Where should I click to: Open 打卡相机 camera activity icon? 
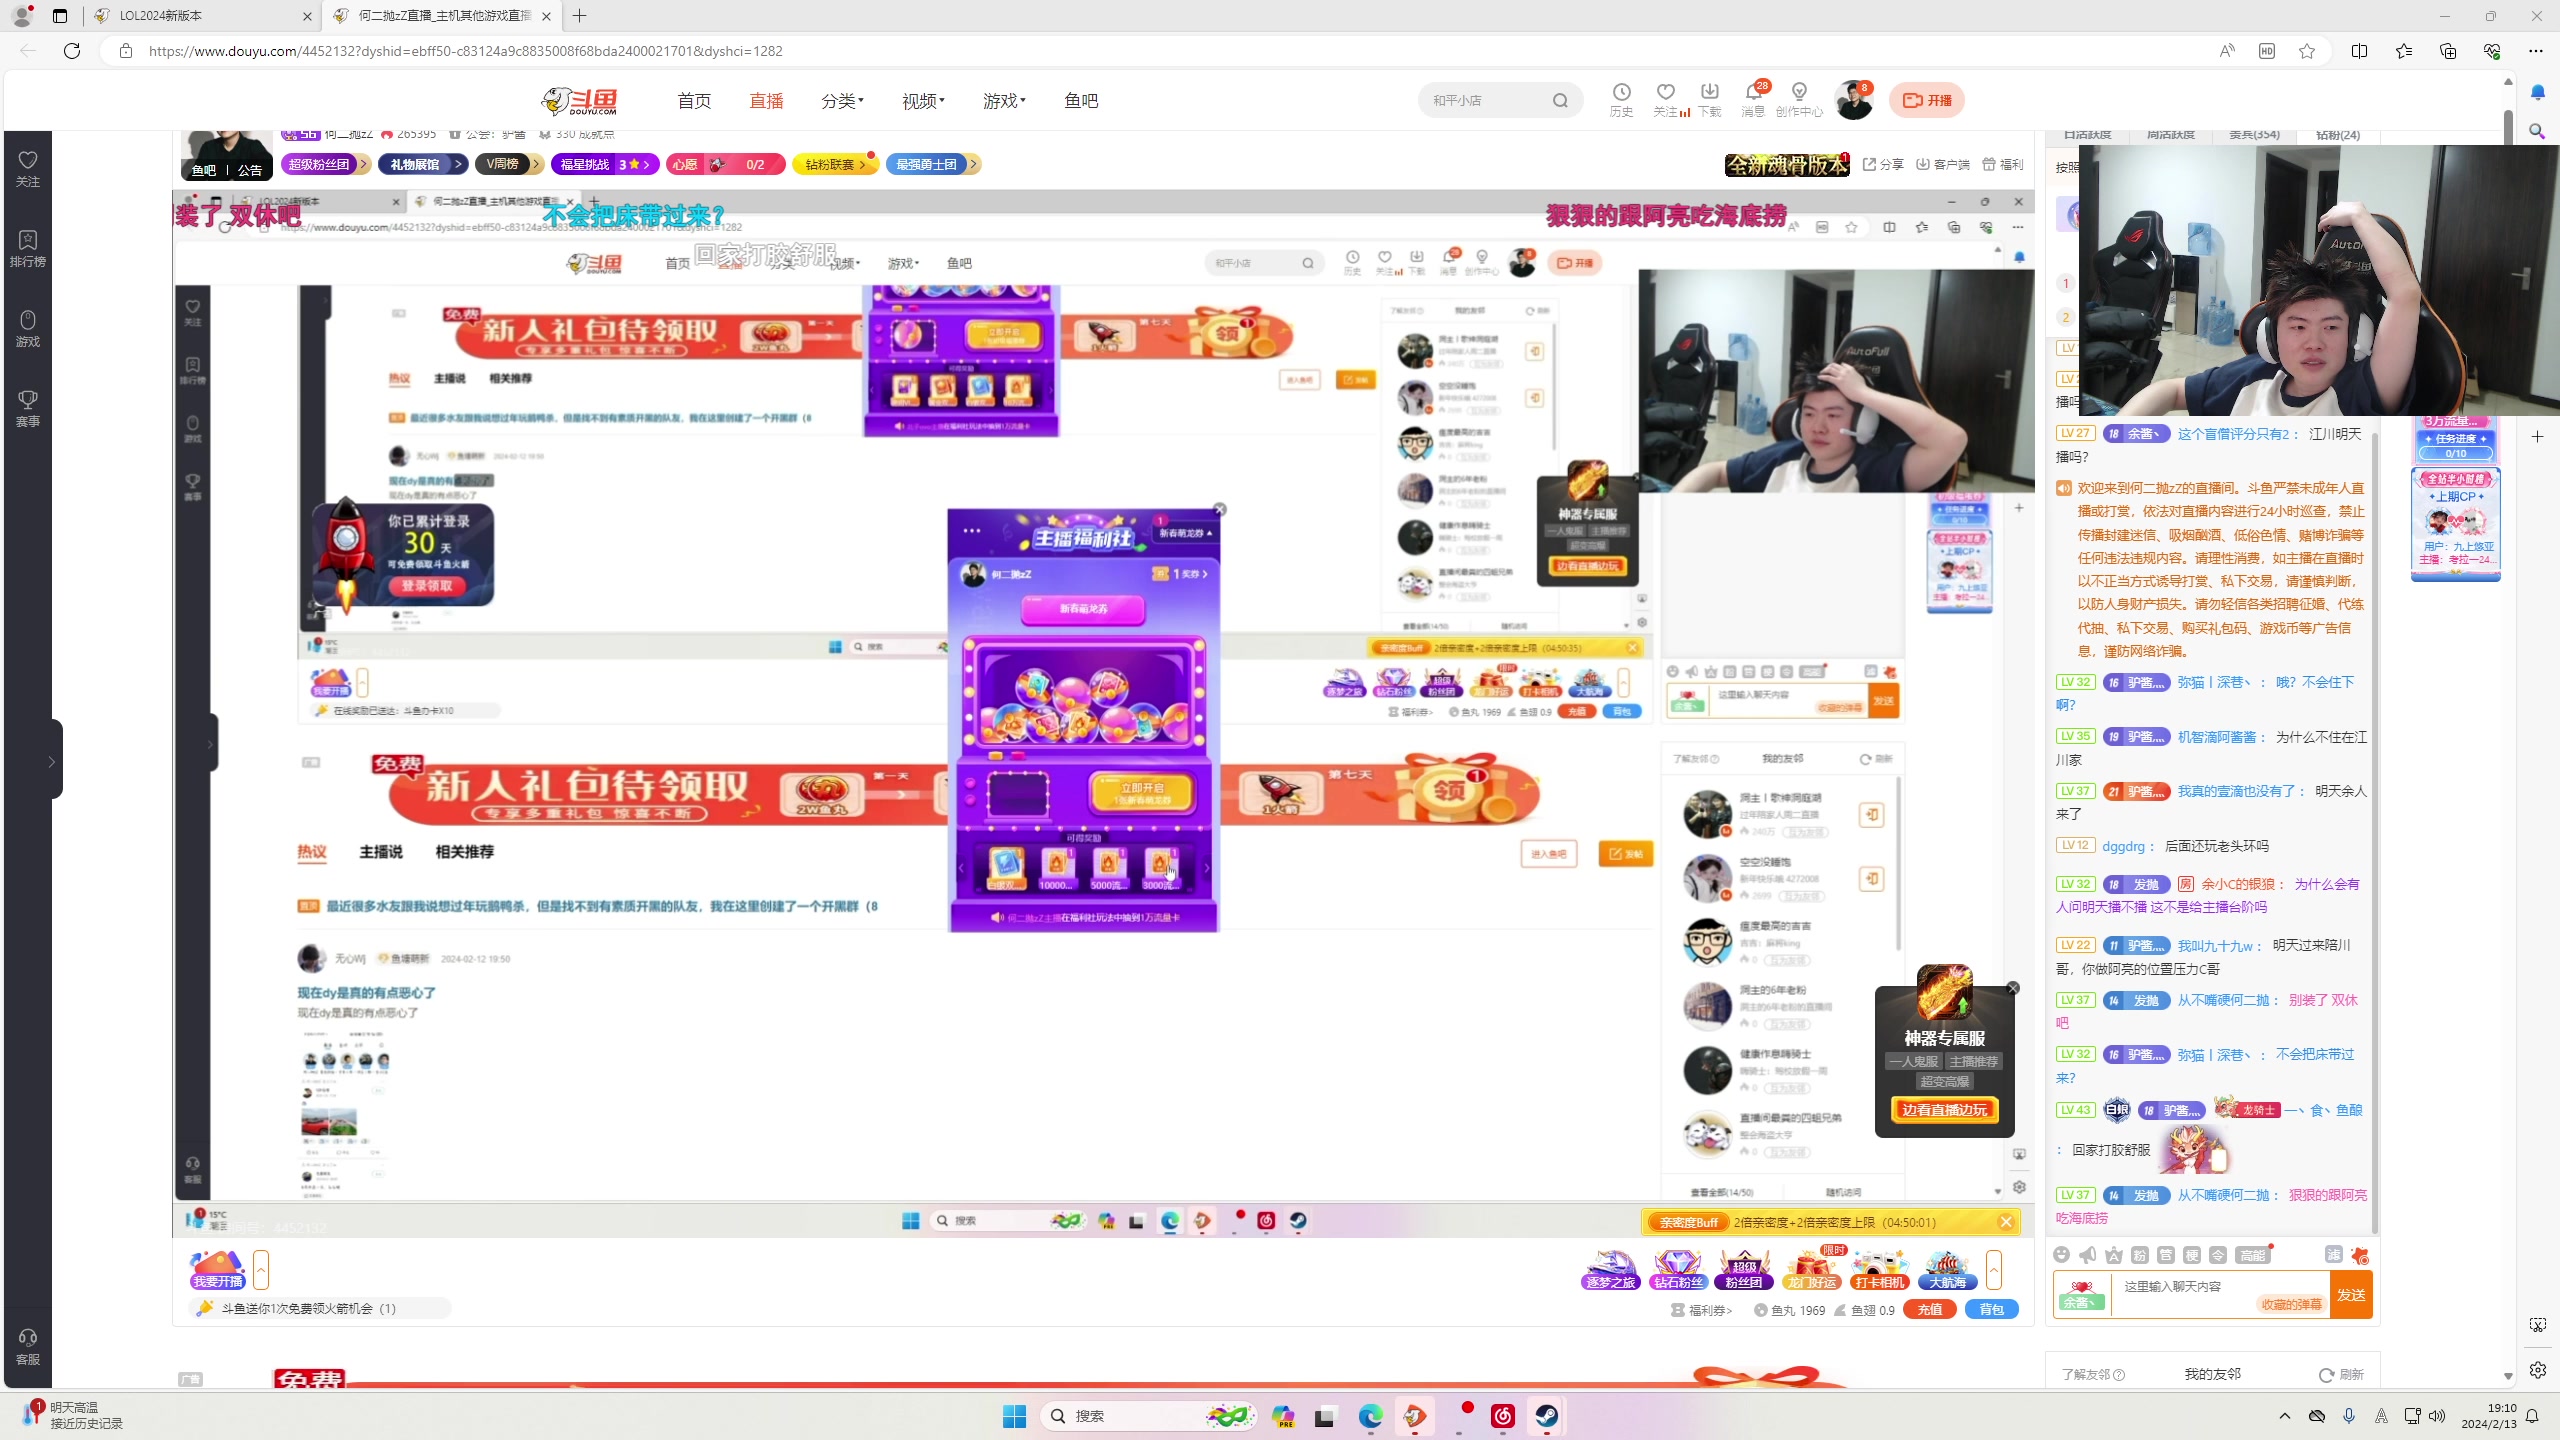[1880, 1270]
